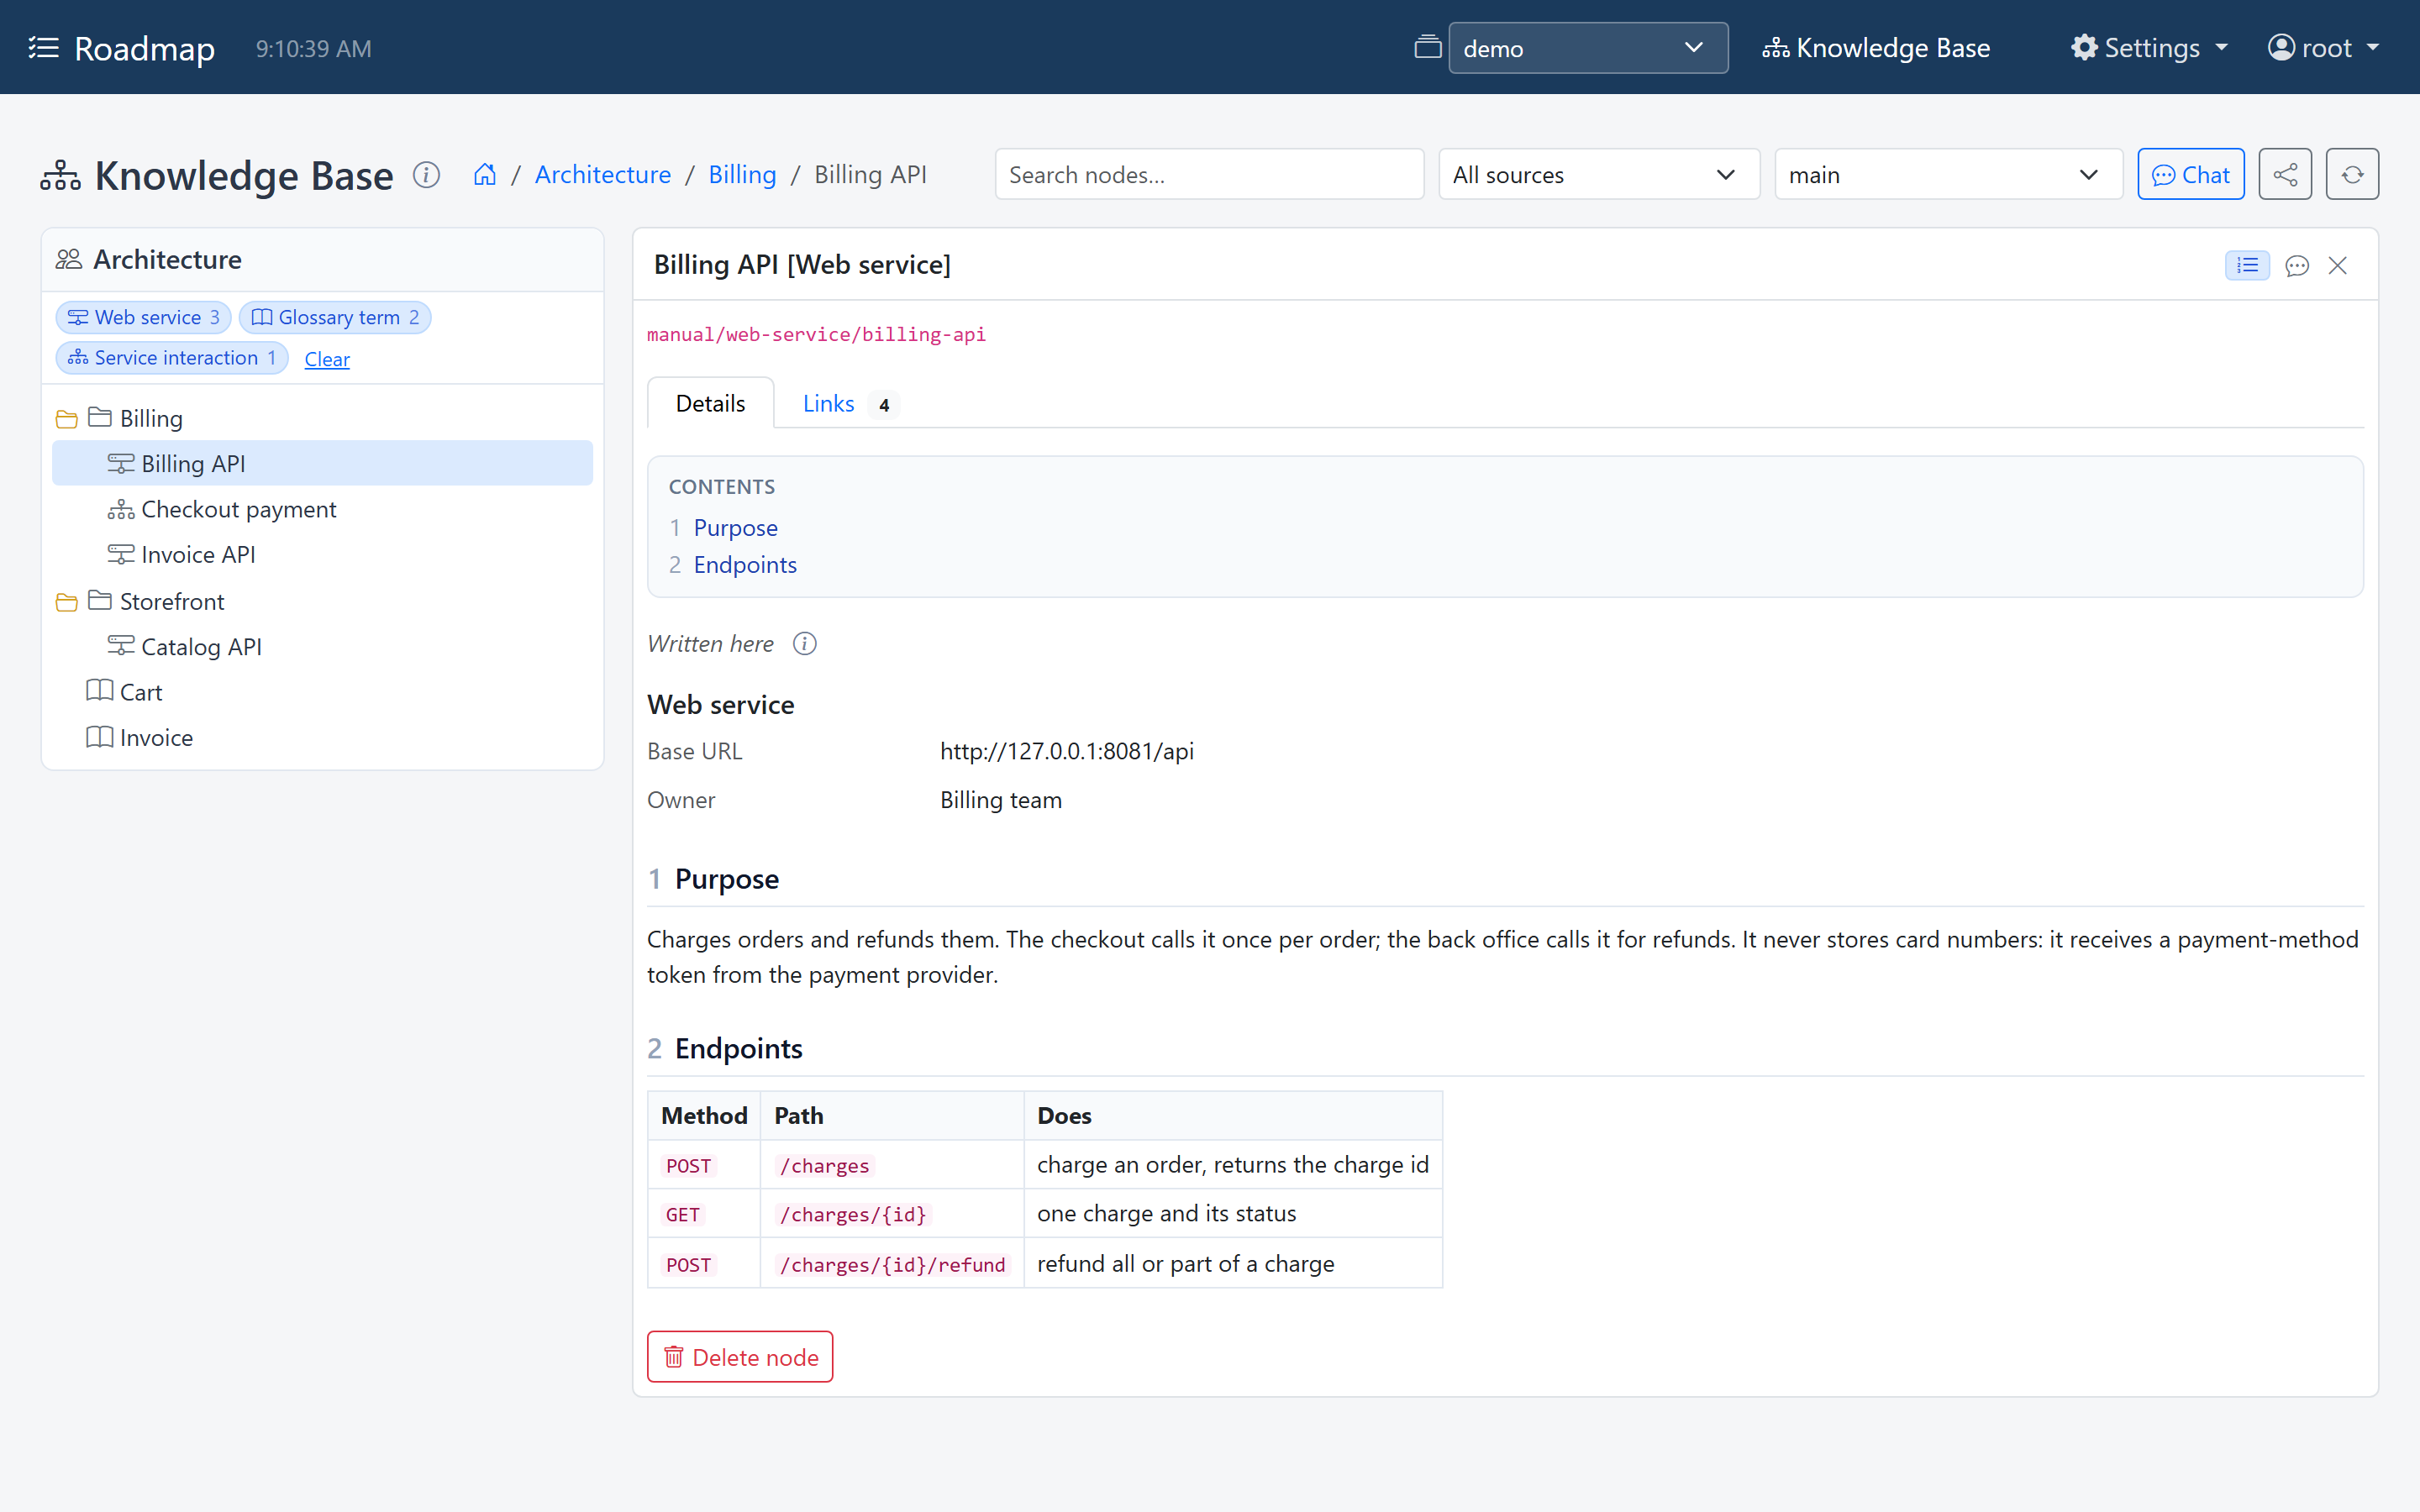Select the Billing API tree node

[322, 463]
